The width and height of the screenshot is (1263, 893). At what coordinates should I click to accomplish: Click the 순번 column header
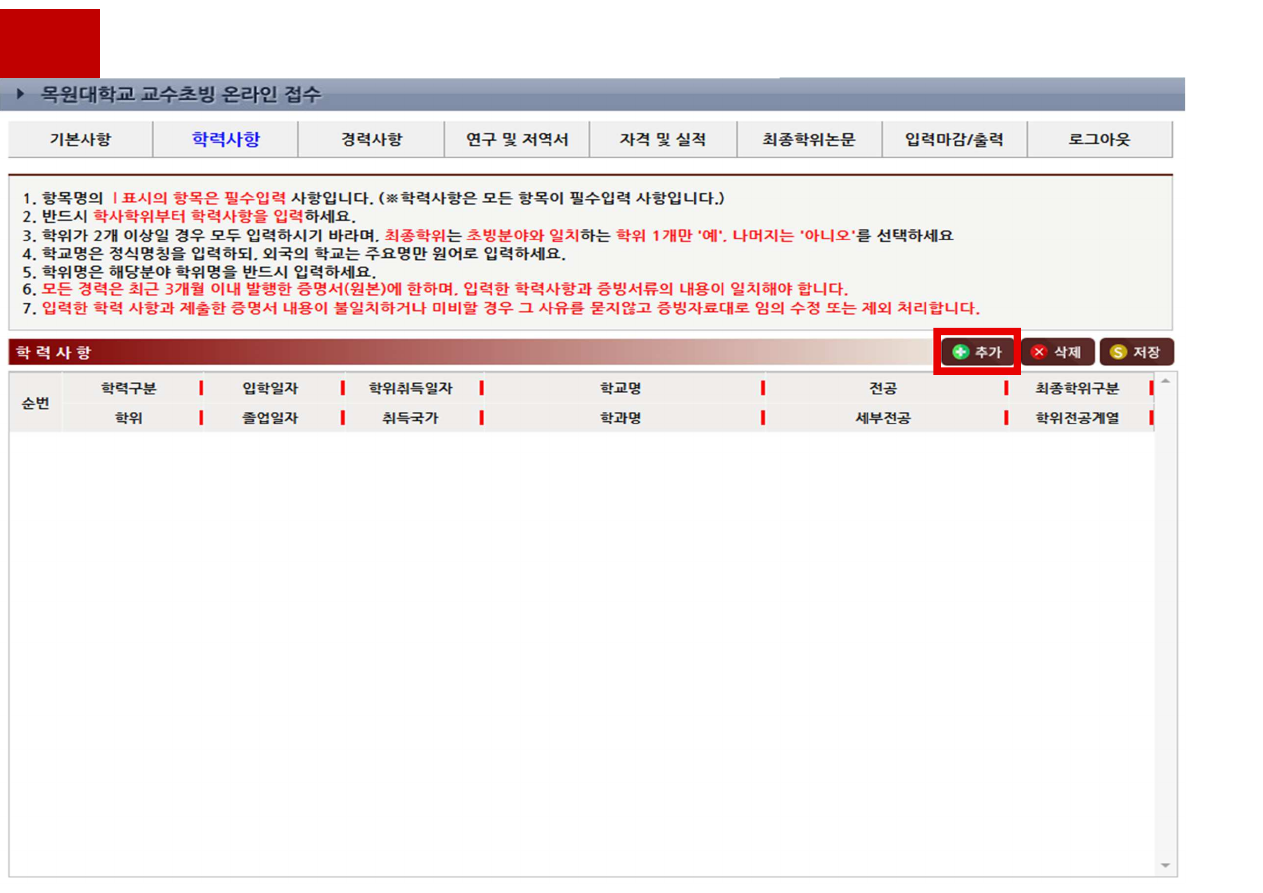35,403
